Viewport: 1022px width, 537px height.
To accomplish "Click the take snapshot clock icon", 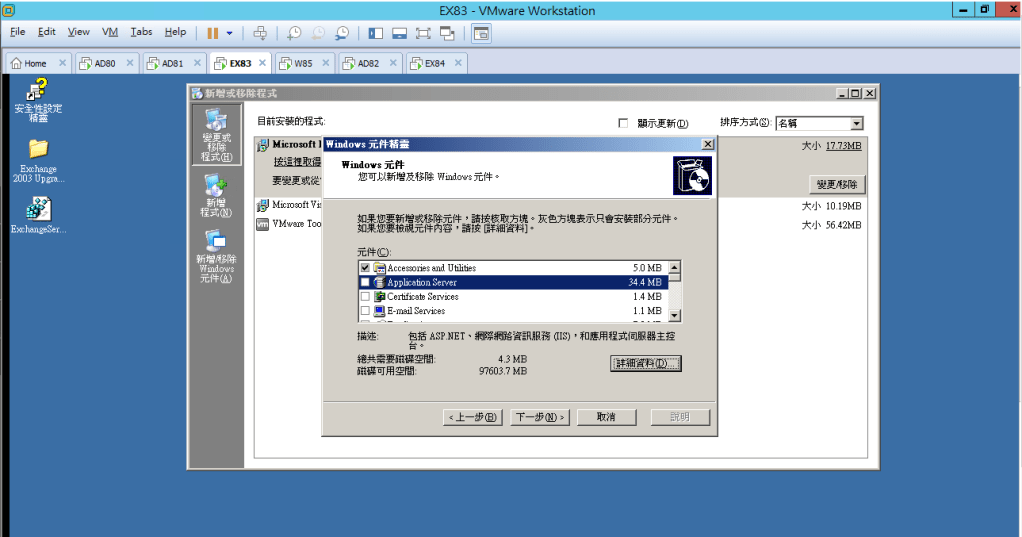I will (x=294, y=33).
